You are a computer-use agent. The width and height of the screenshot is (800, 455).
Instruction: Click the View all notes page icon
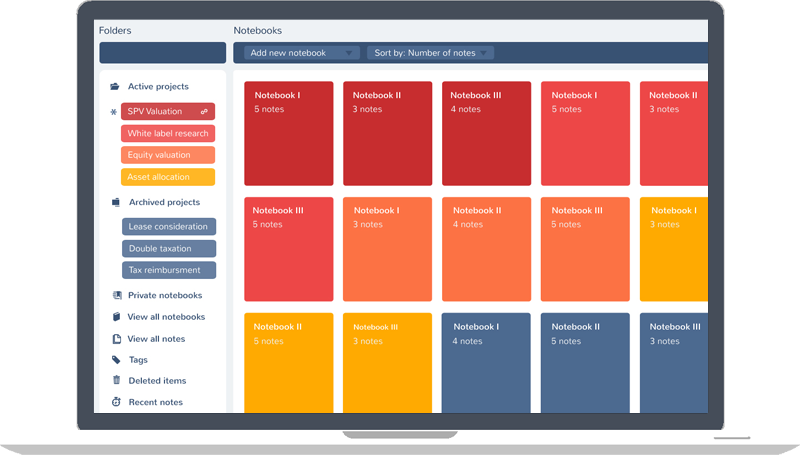point(117,339)
